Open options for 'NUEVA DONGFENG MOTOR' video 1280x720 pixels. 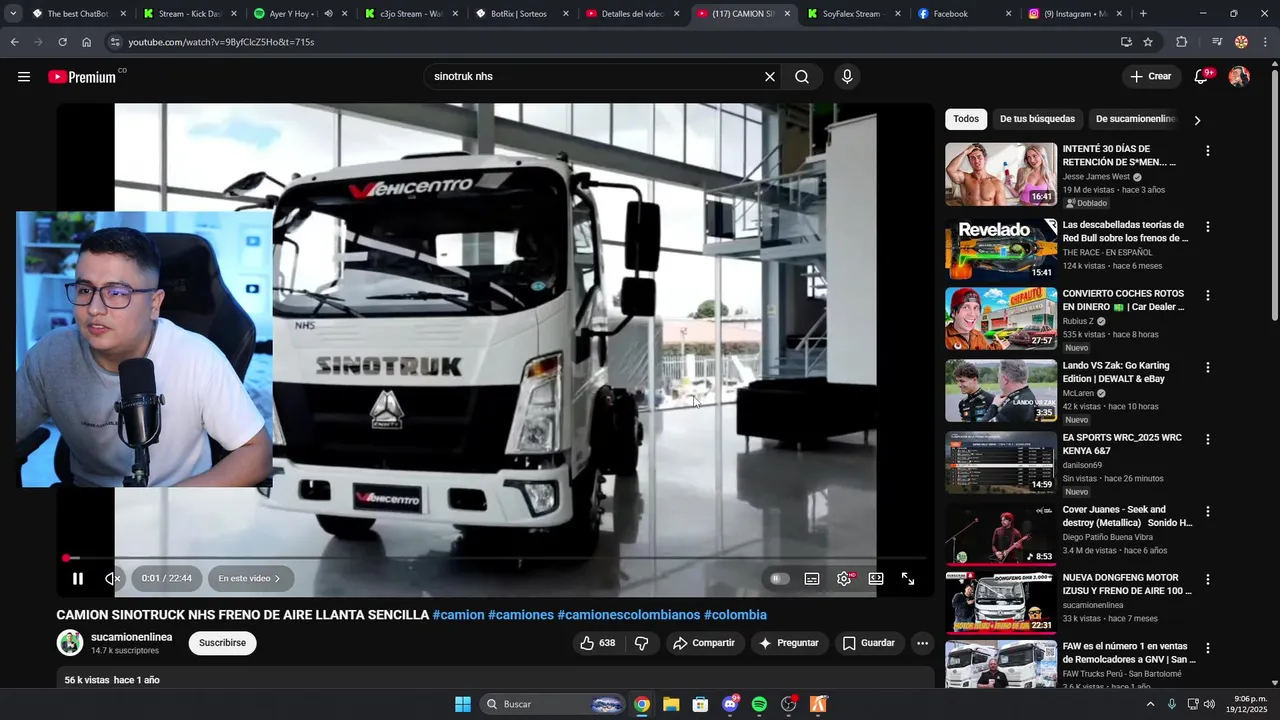tap(1207, 580)
